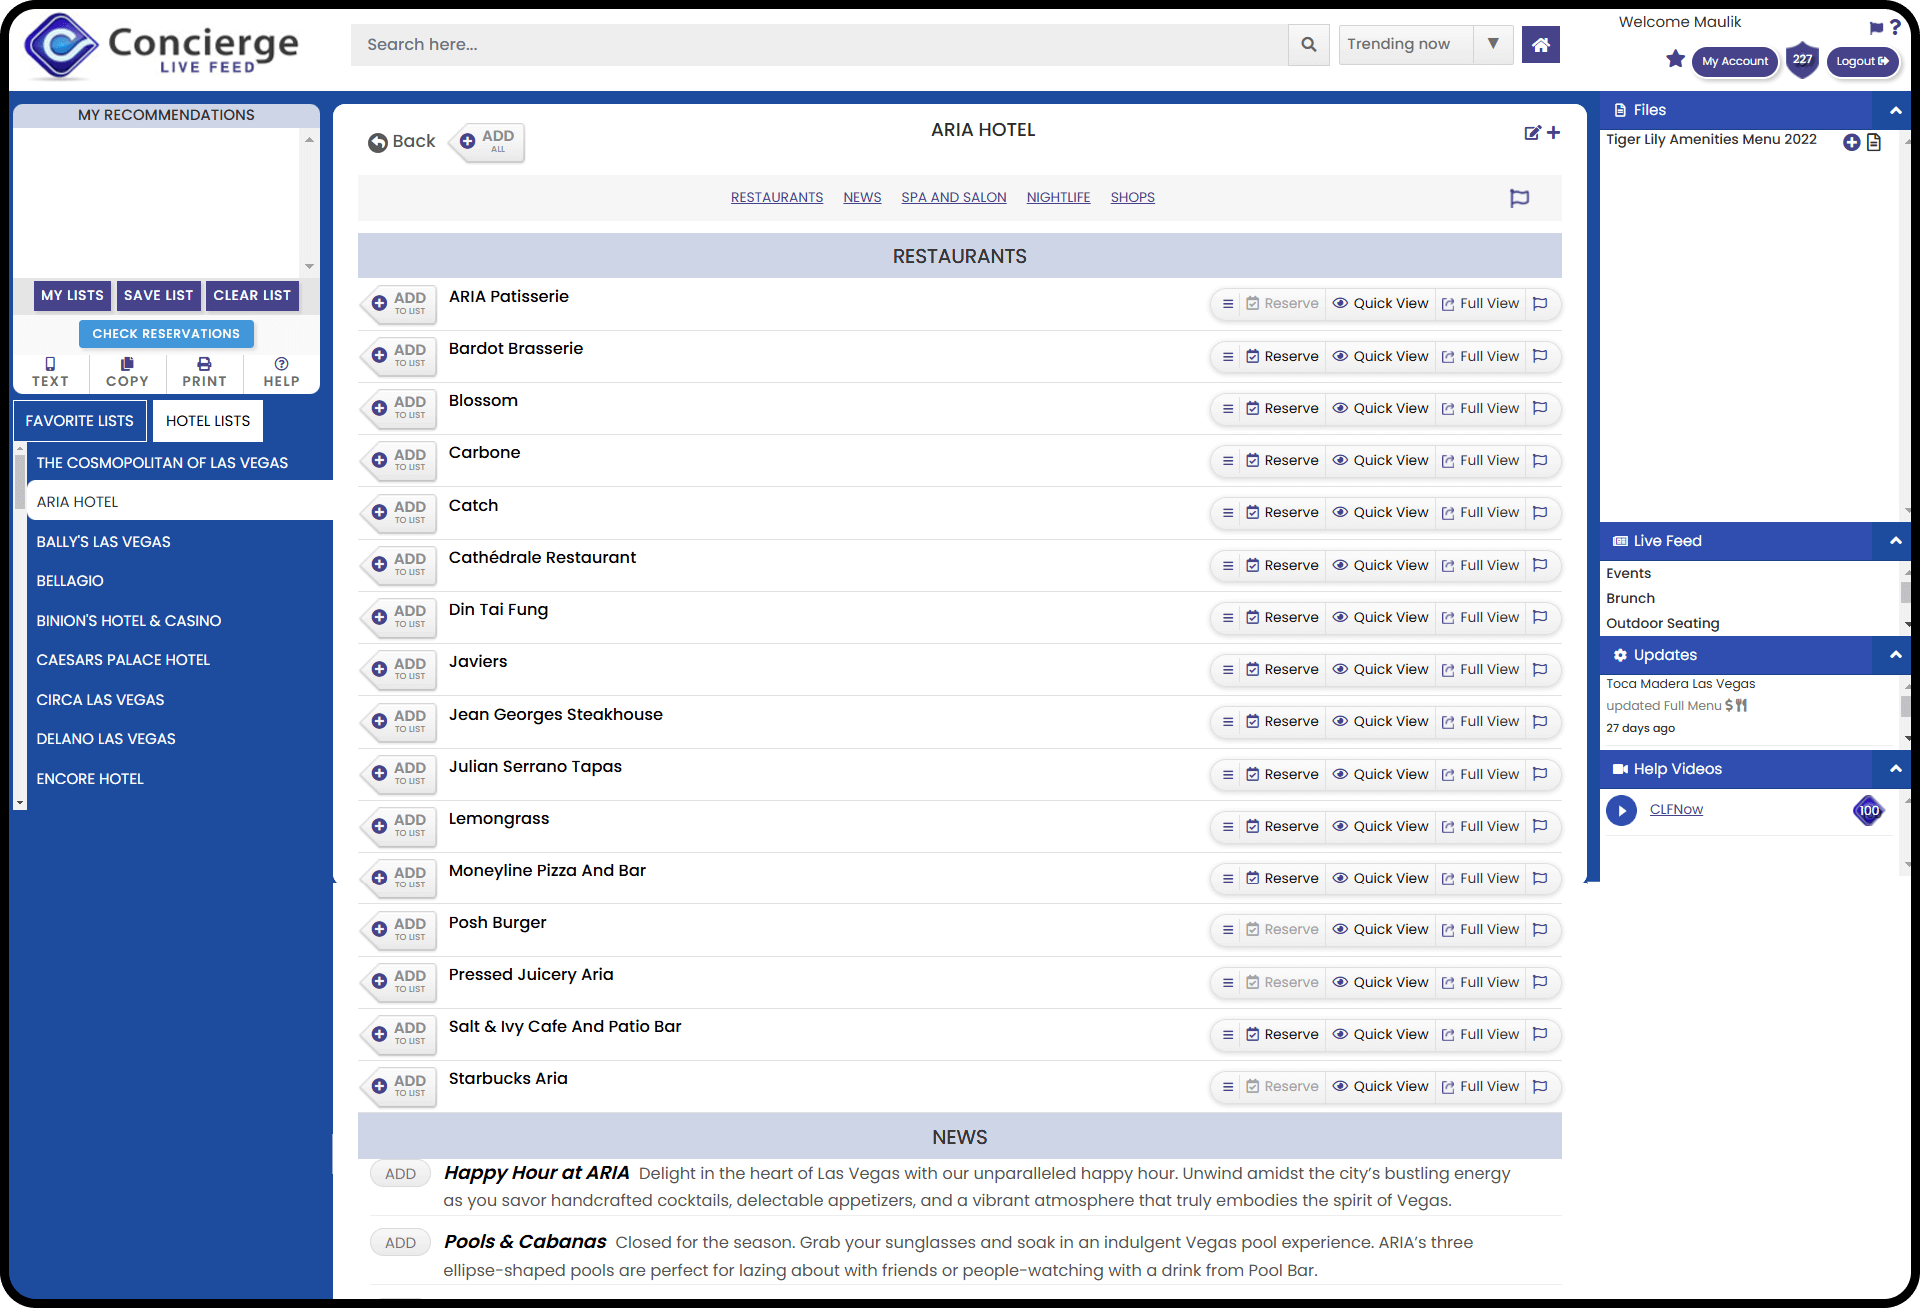Collapse the Help Videos panel
The image size is (1920, 1308).
pos(1895,769)
